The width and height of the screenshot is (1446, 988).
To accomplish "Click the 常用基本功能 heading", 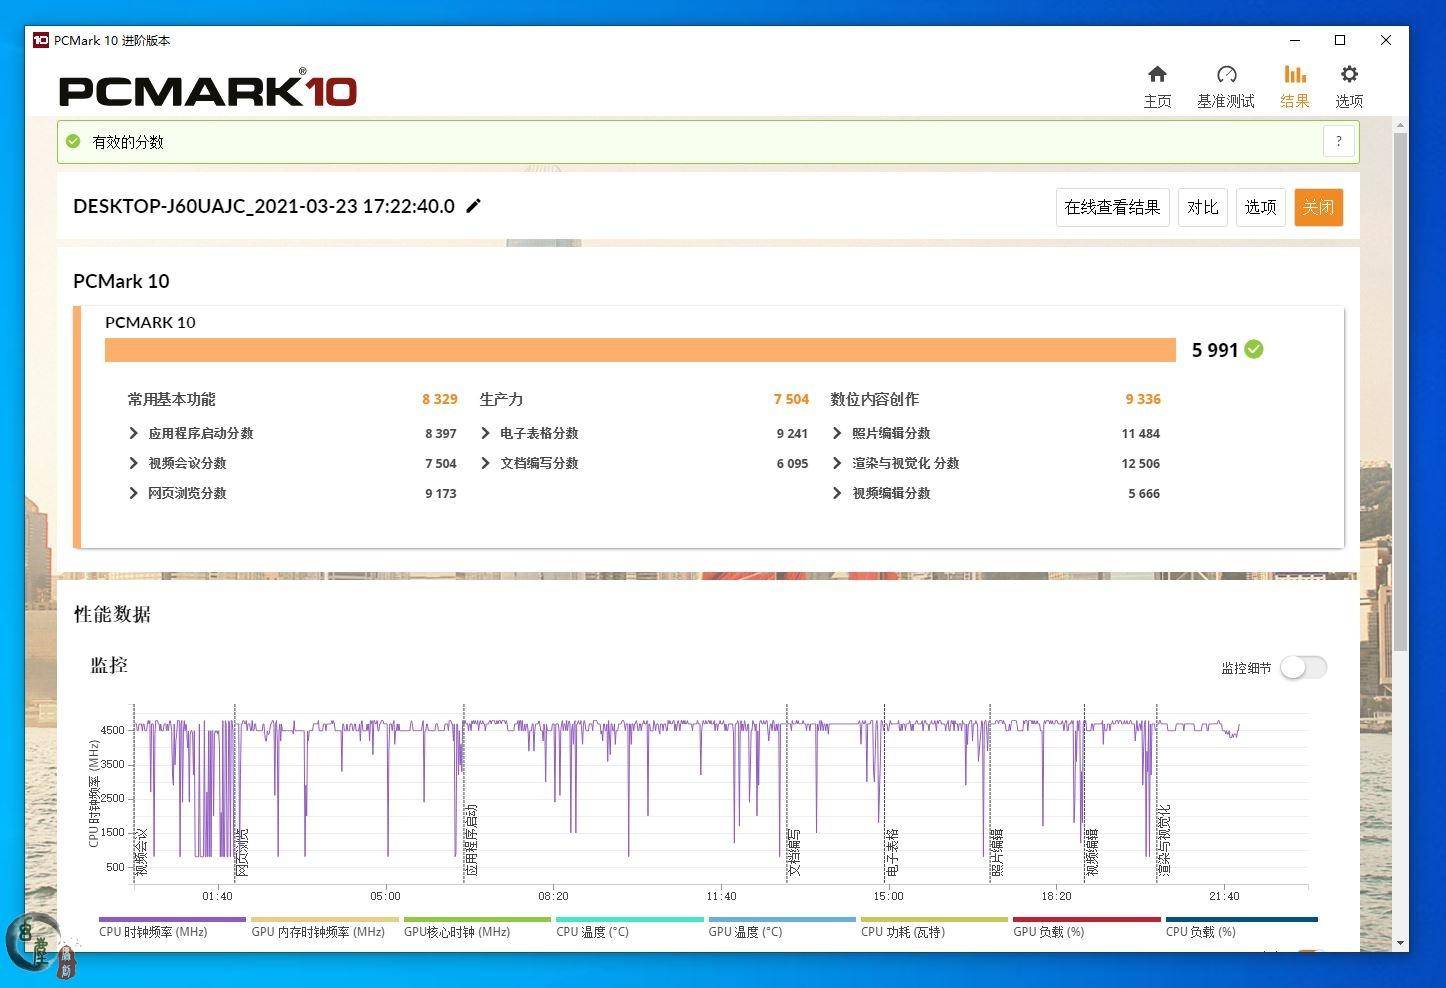I will coord(171,399).
